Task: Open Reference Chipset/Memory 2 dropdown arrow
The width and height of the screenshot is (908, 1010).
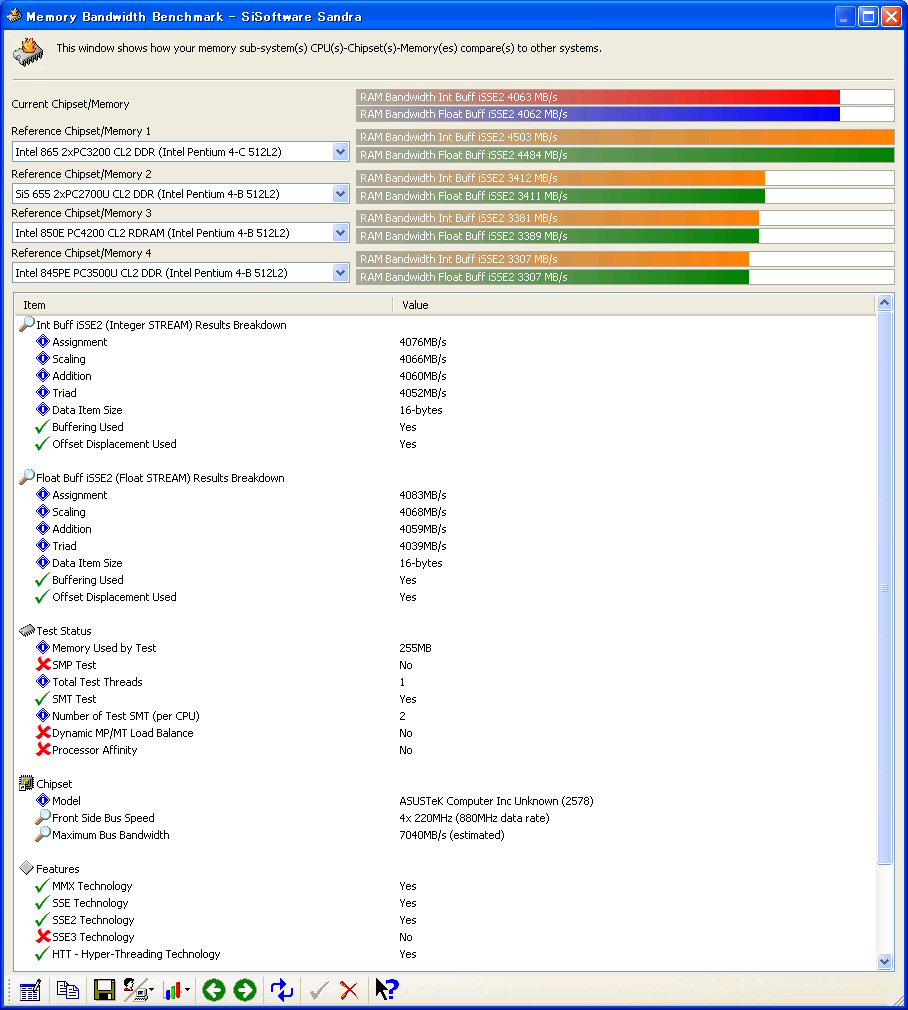Action: 341,194
